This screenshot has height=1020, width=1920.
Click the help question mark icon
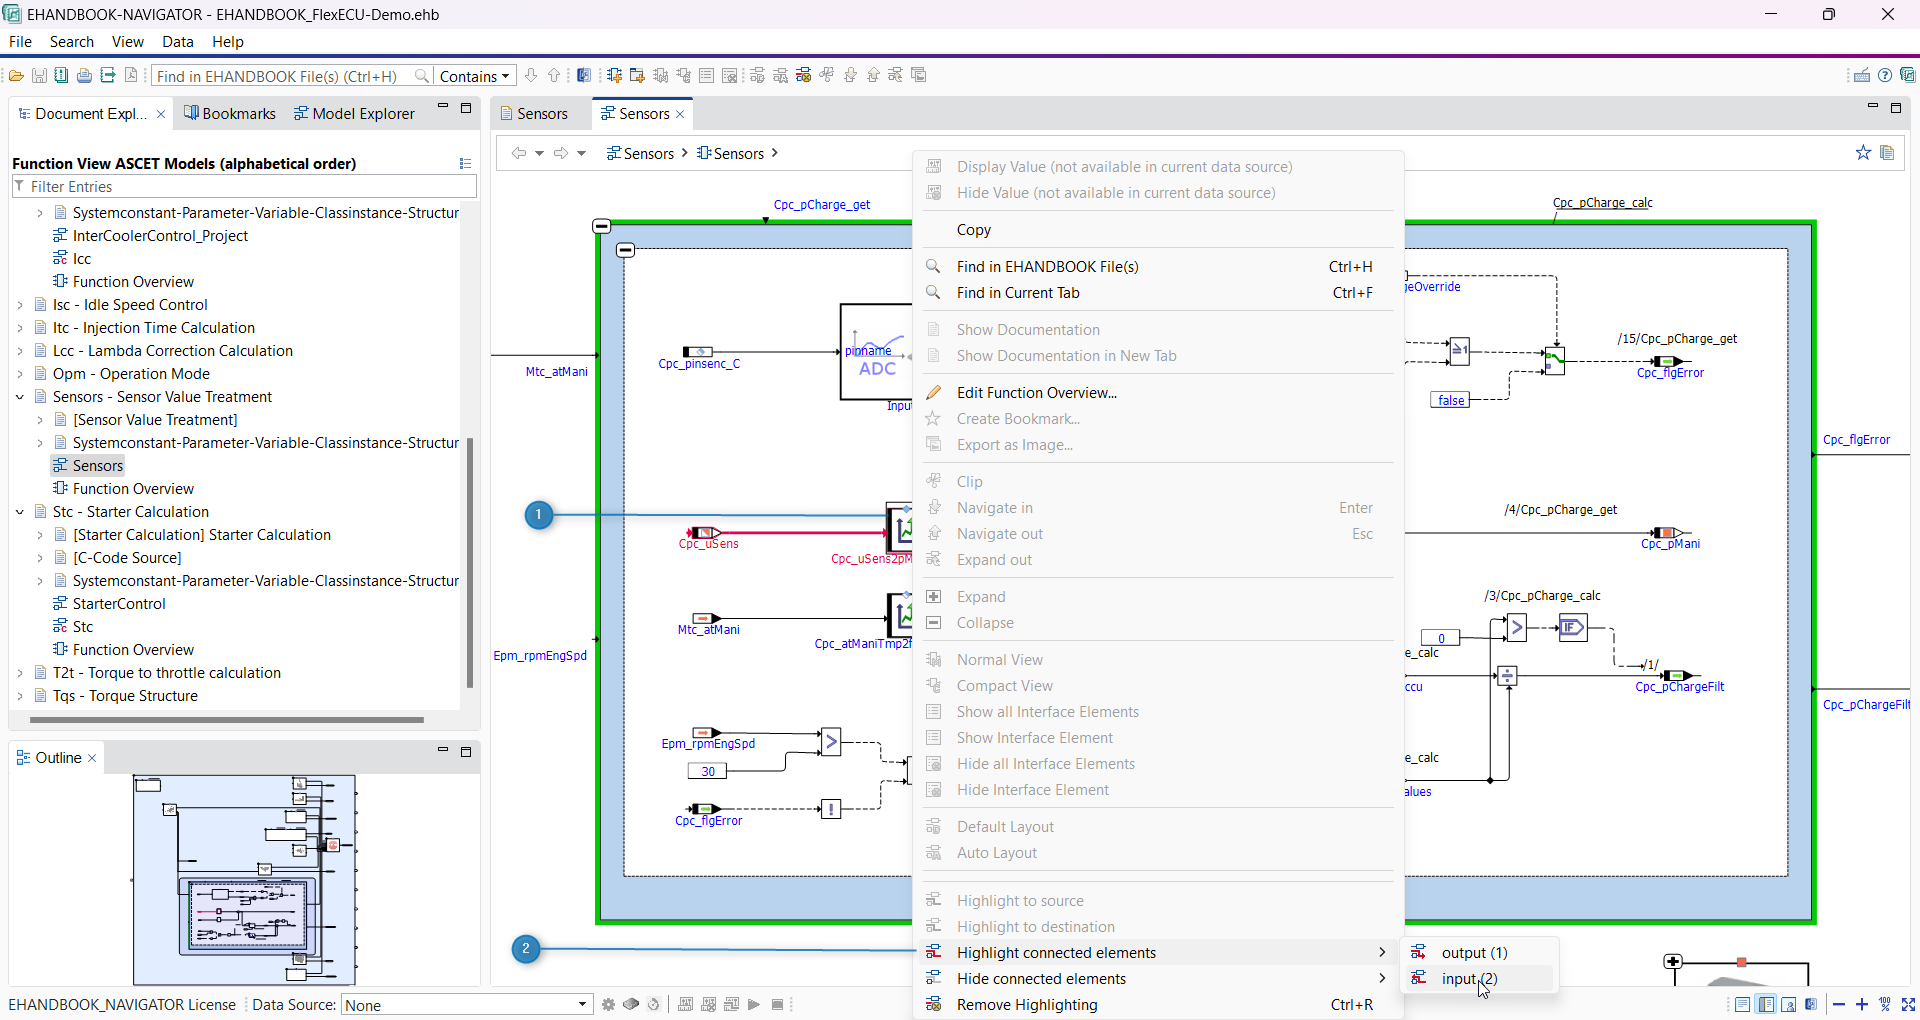click(1885, 76)
